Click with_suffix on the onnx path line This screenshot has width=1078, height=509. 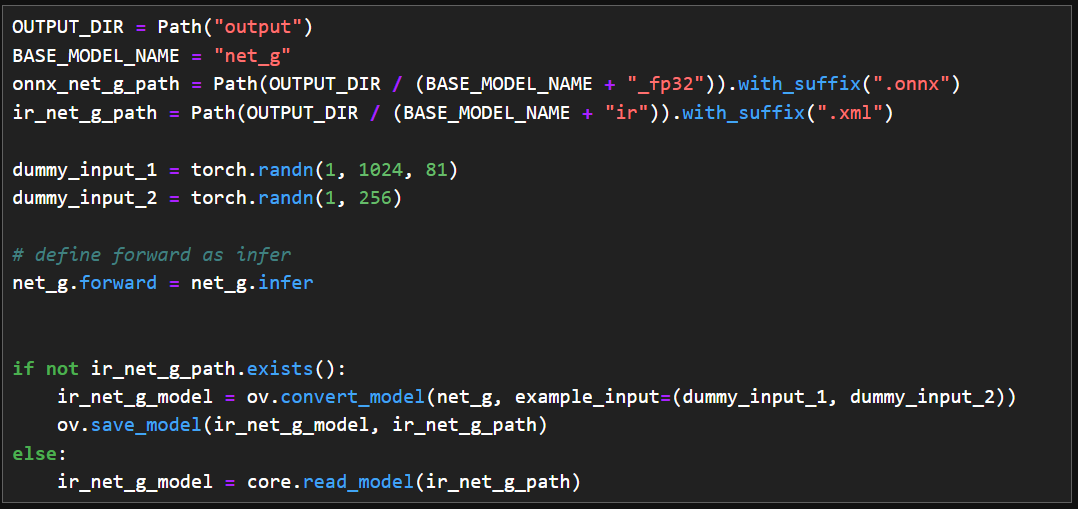[801, 85]
